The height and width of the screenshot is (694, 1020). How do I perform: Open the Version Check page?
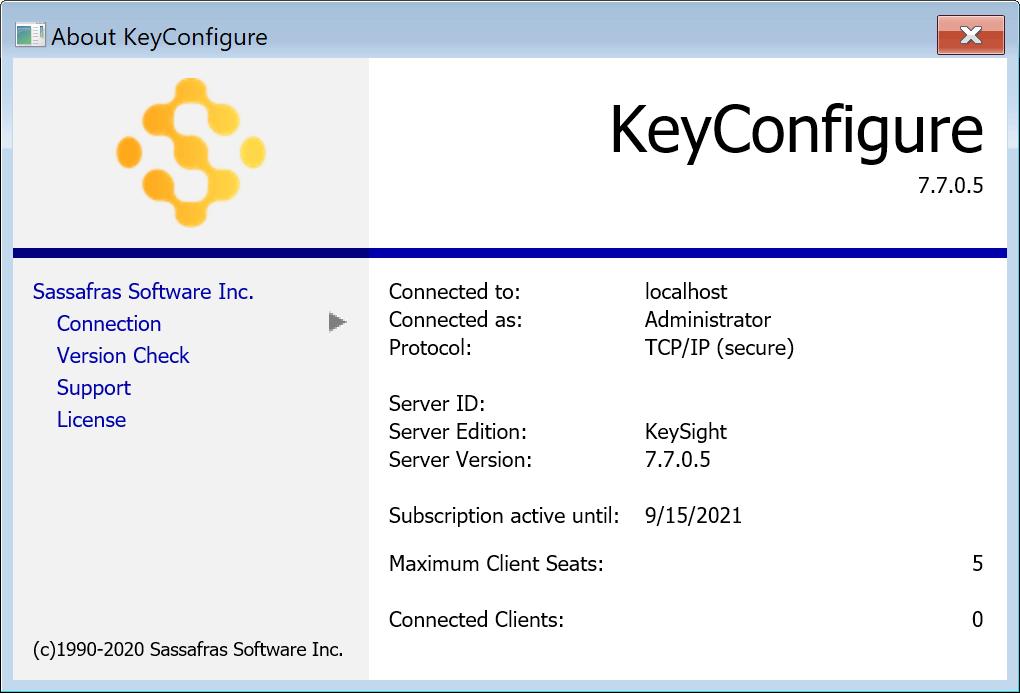coord(122,355)
